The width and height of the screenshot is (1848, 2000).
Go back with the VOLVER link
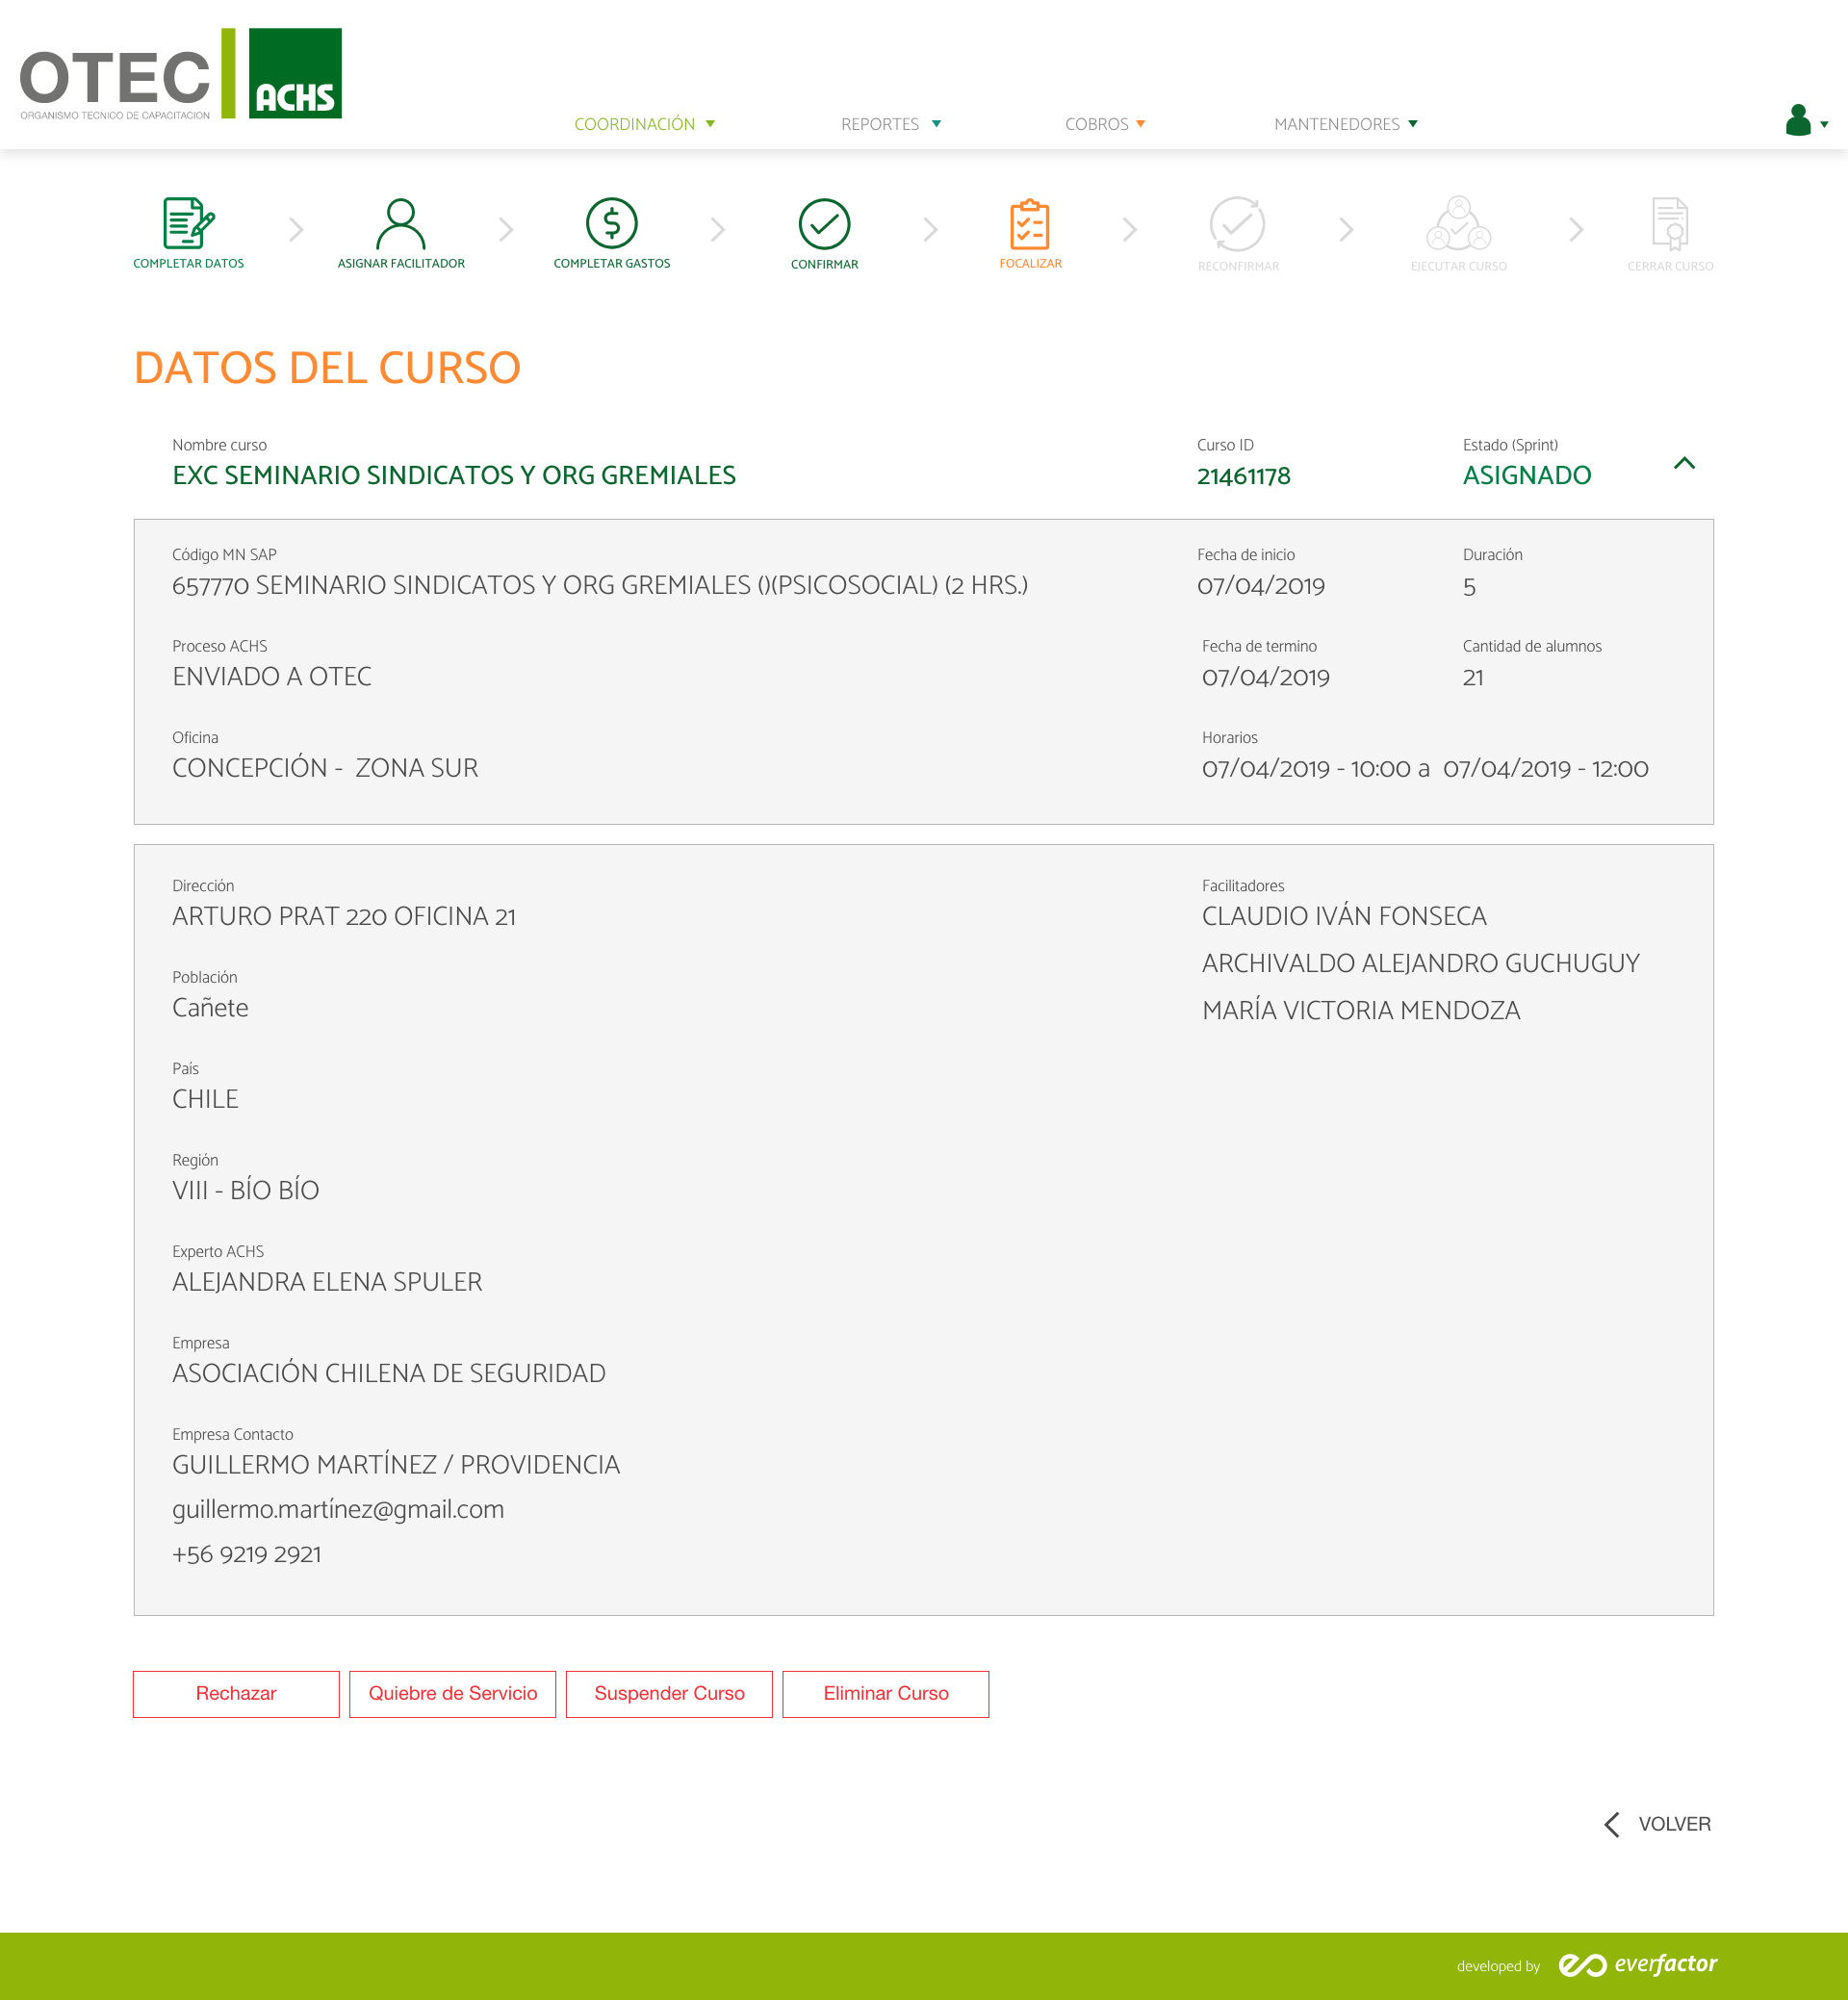click(1674, 1824)
